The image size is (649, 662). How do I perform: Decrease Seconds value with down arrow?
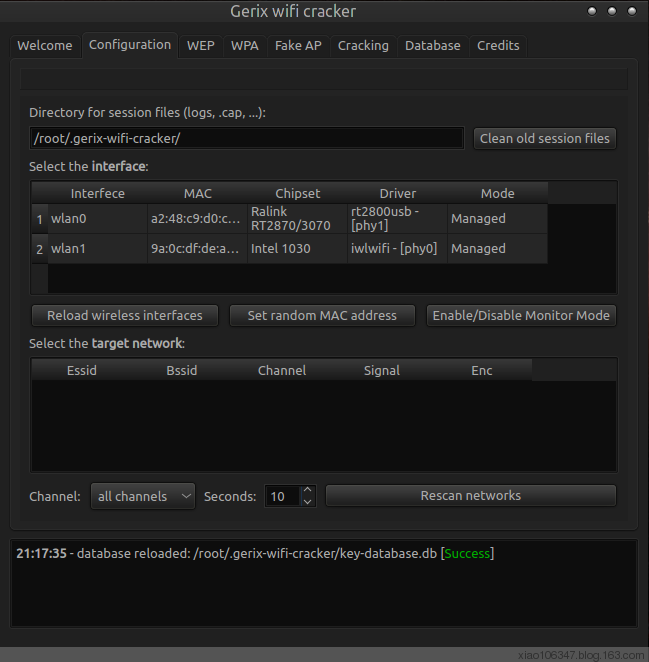click(308, 502)
